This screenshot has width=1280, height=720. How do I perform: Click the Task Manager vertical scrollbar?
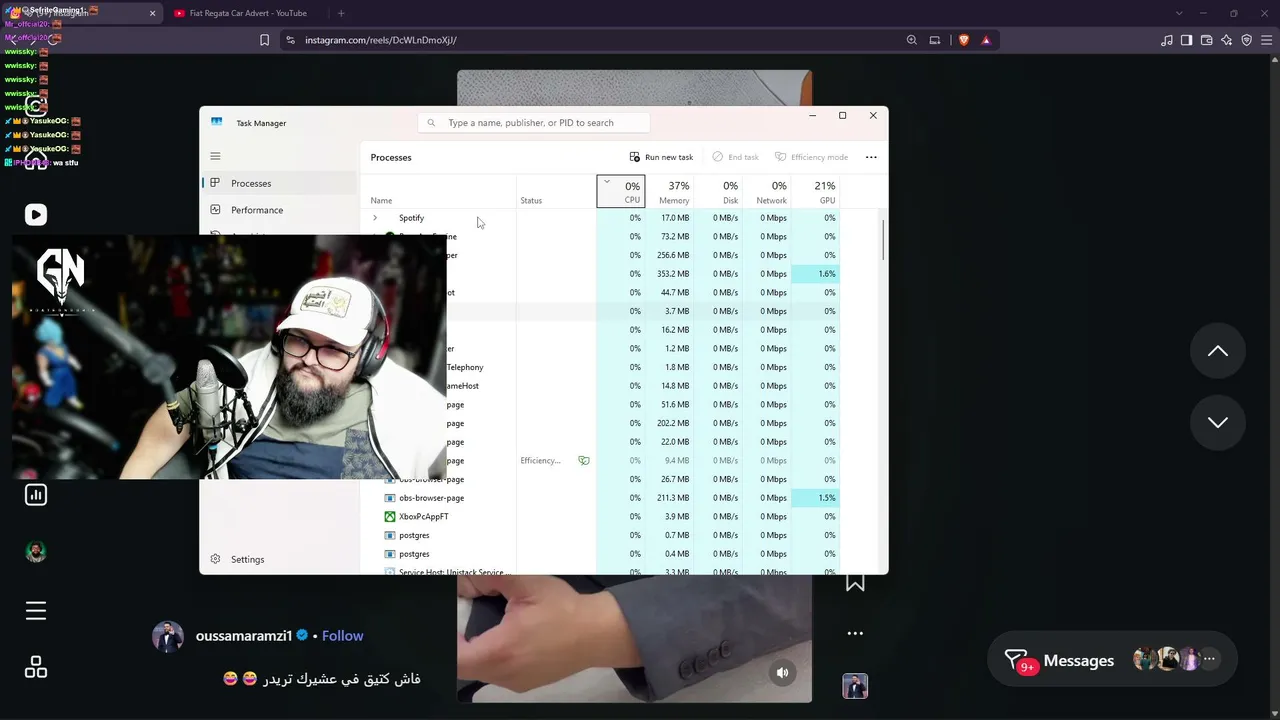click(x=883, y=240)
